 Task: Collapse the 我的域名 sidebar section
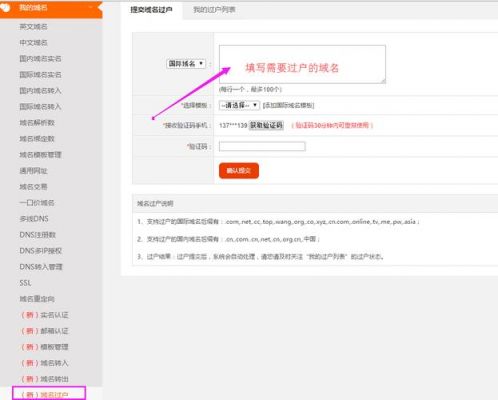pyautogui.click(x=91, y=7)
